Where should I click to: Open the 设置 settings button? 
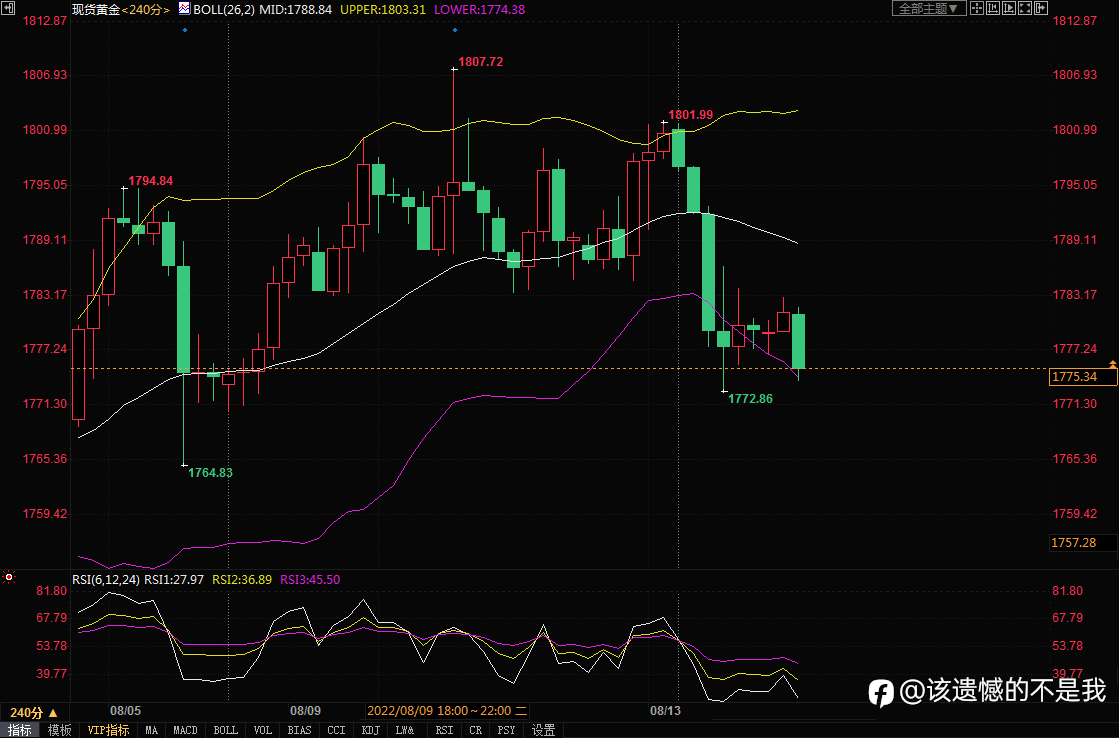(543, 730)
